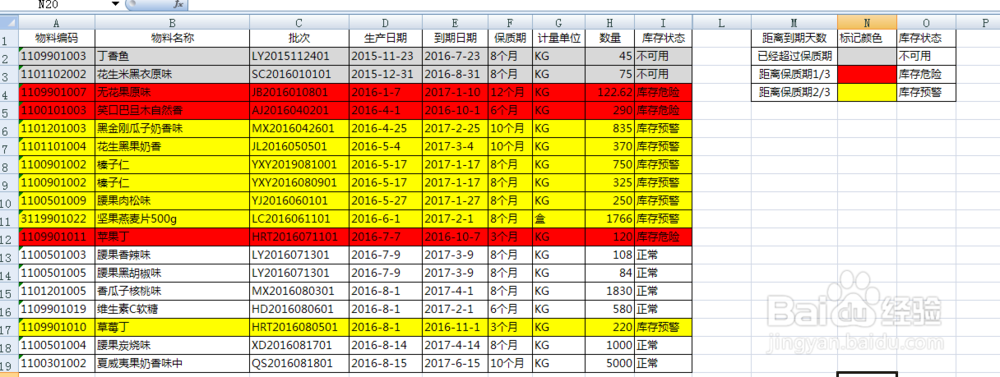Viewport: 1000px width, 377px height.
Task: Click the cell 草莓丁
Action: (172, 328)
